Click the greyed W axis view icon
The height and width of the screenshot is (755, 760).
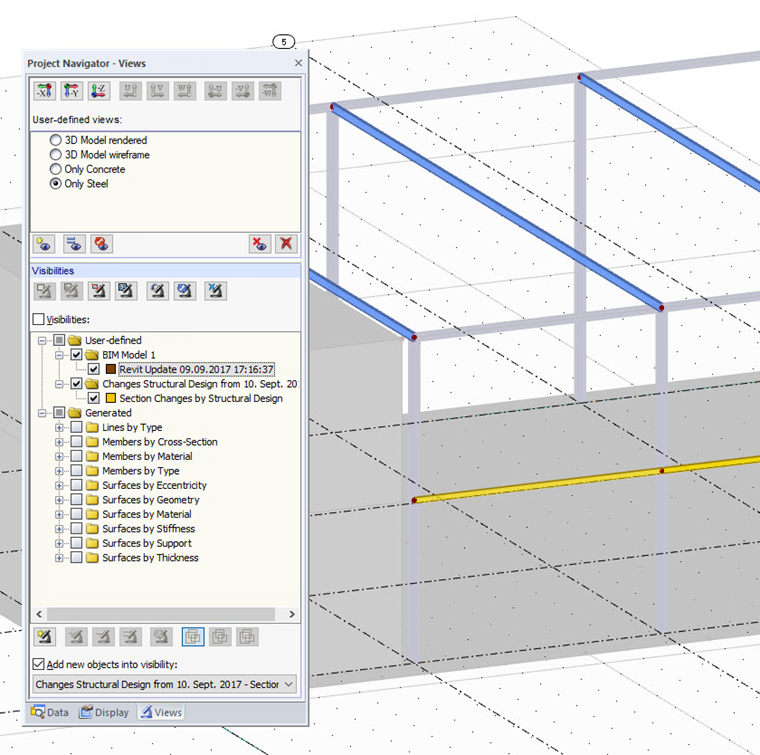pos(185,91)
